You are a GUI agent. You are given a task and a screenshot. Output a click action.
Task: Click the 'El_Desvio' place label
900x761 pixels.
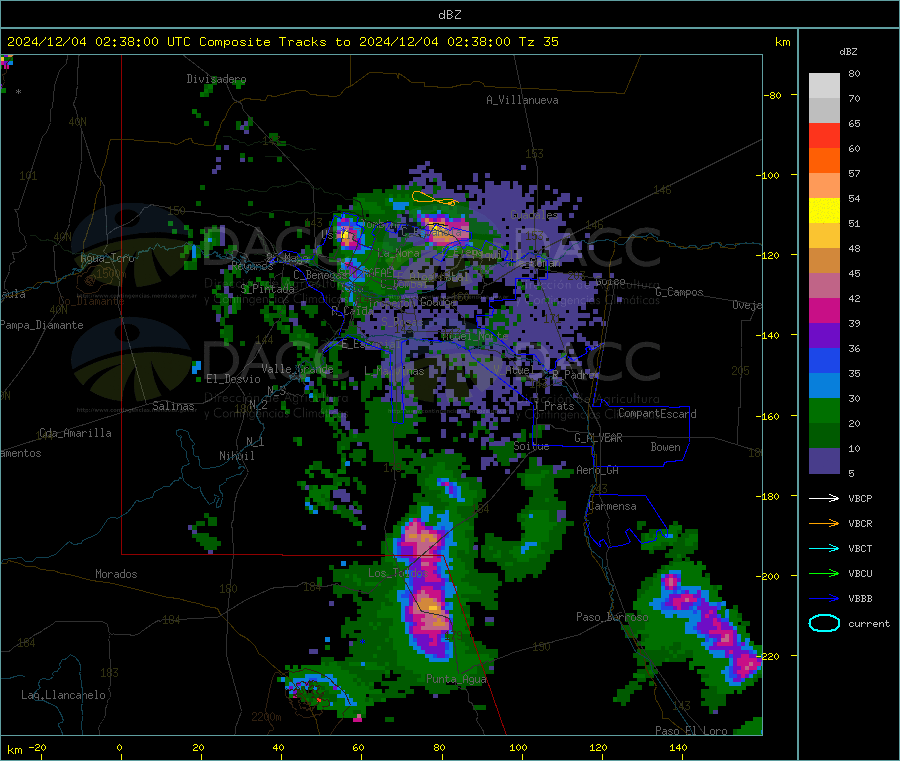click(x=233, y=379)
